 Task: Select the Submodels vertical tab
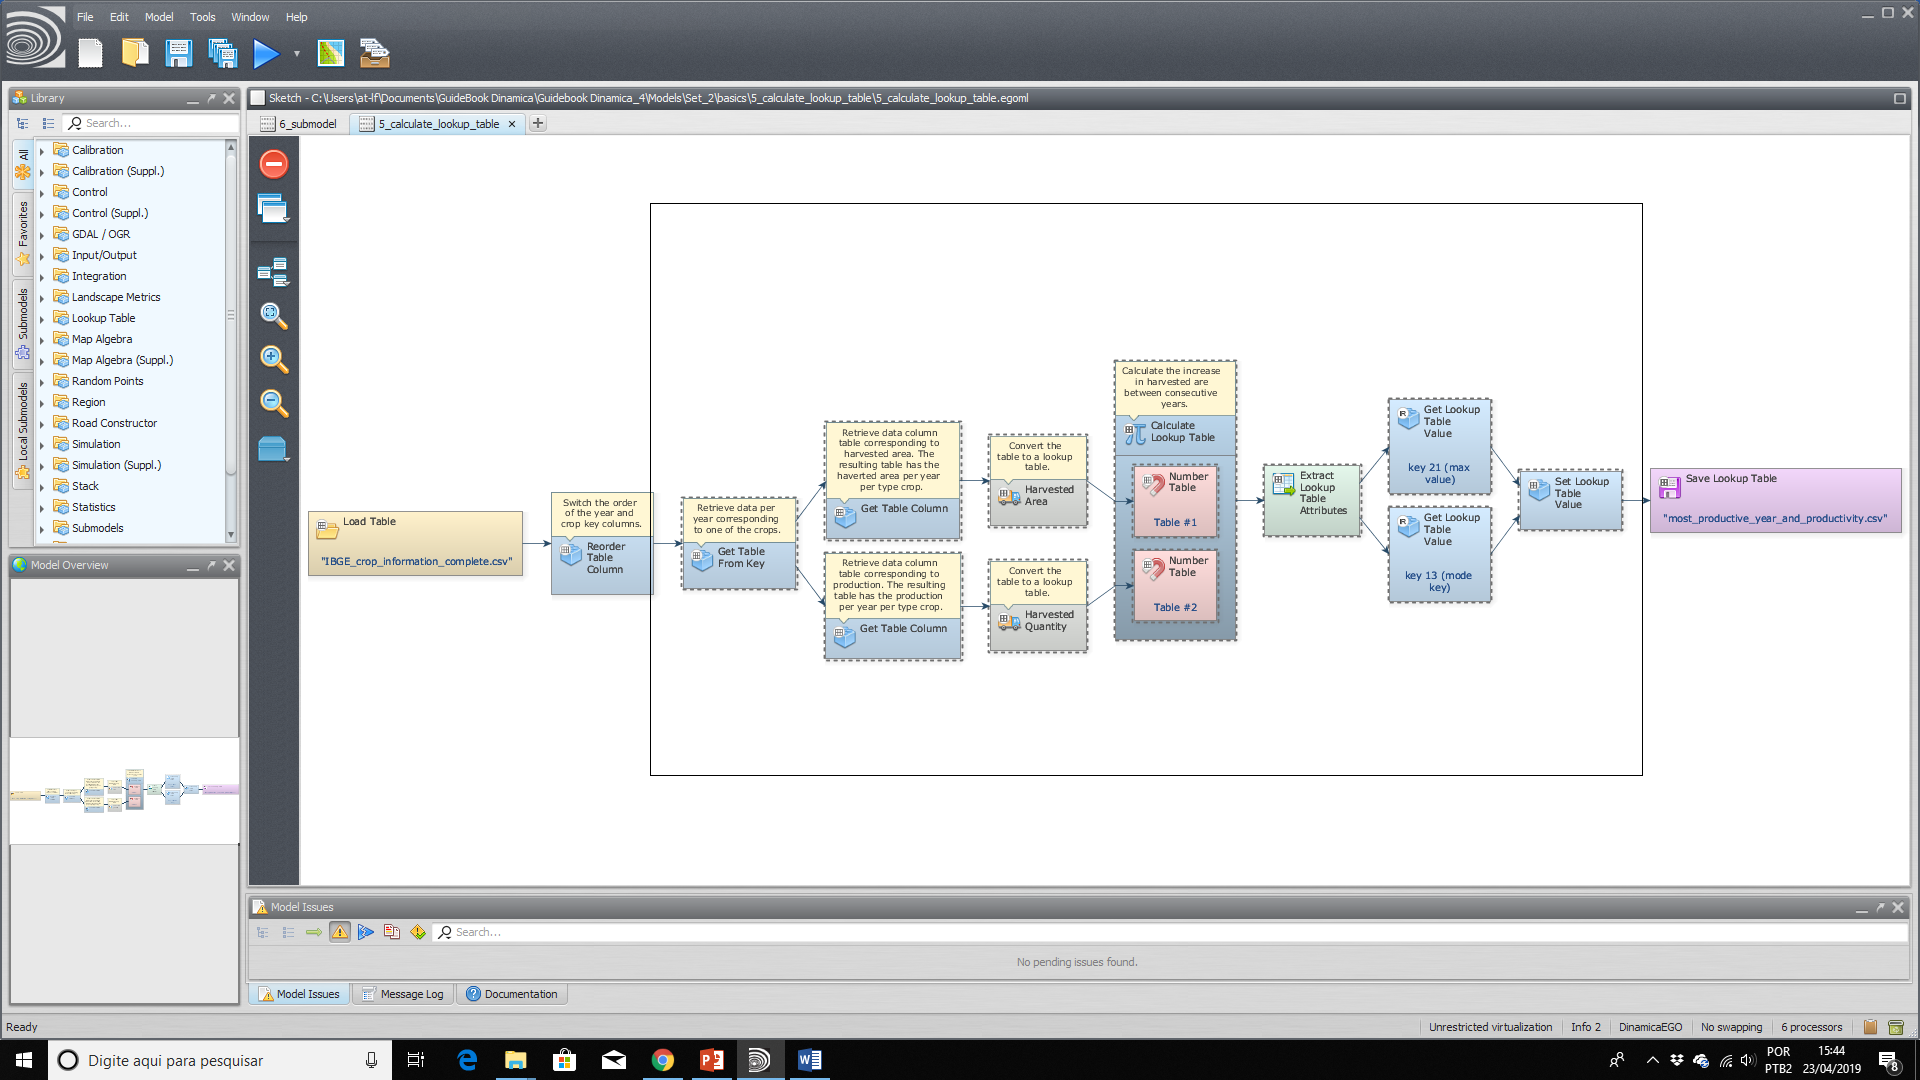pos(23,324)
